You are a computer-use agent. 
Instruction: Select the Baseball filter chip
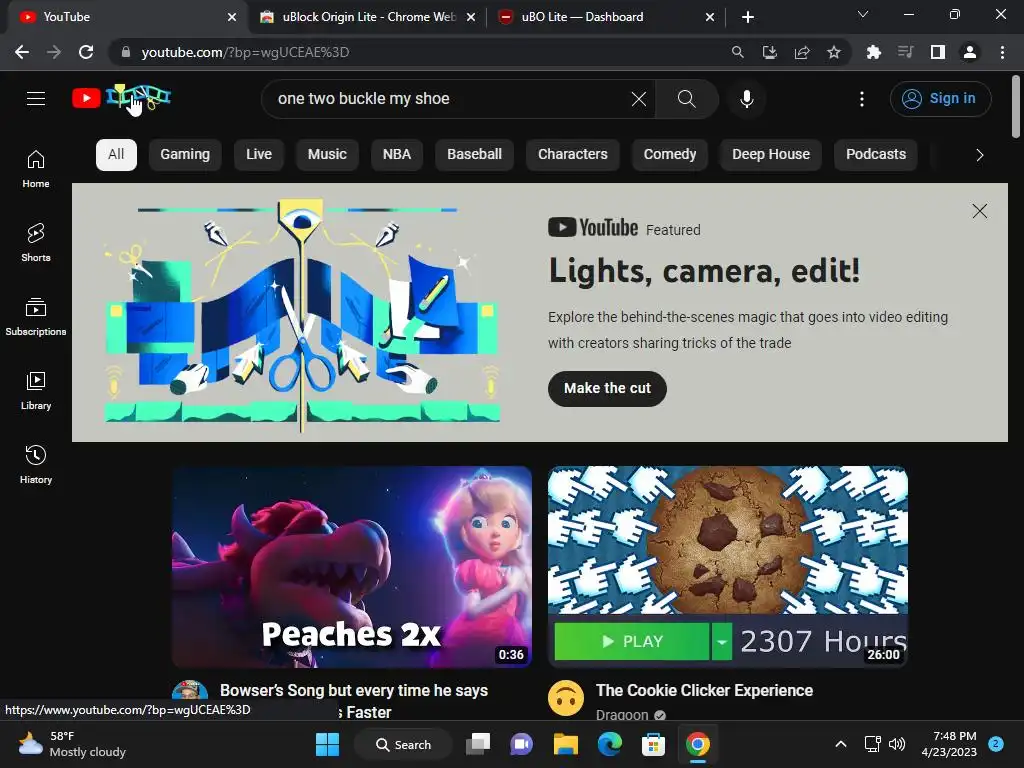pyautogui.click(x=475, y=155)
